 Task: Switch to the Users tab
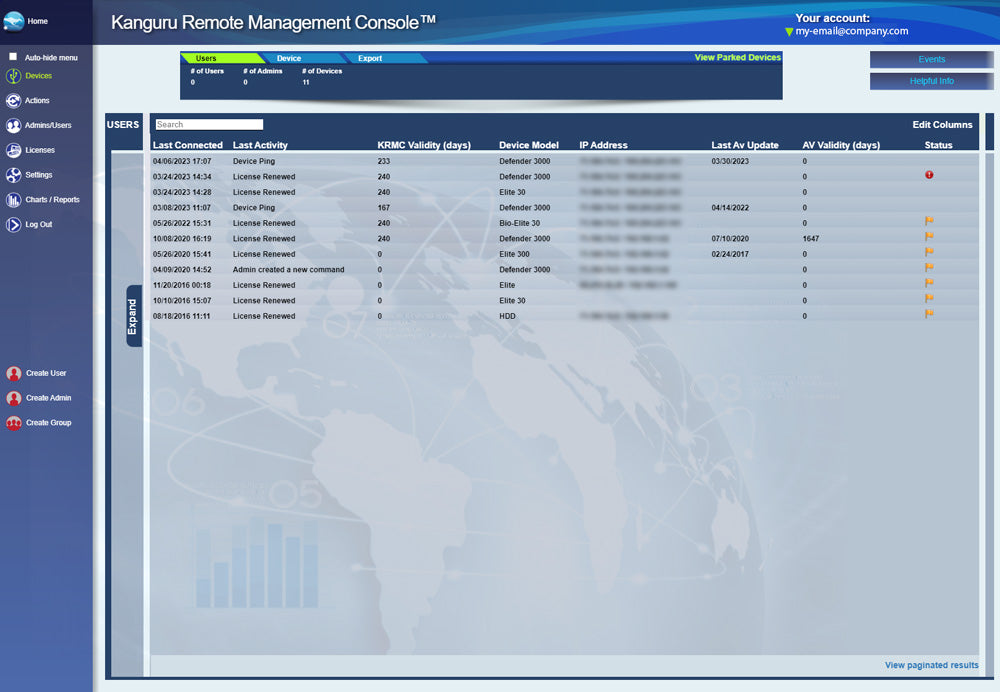[x=206, y=58]
